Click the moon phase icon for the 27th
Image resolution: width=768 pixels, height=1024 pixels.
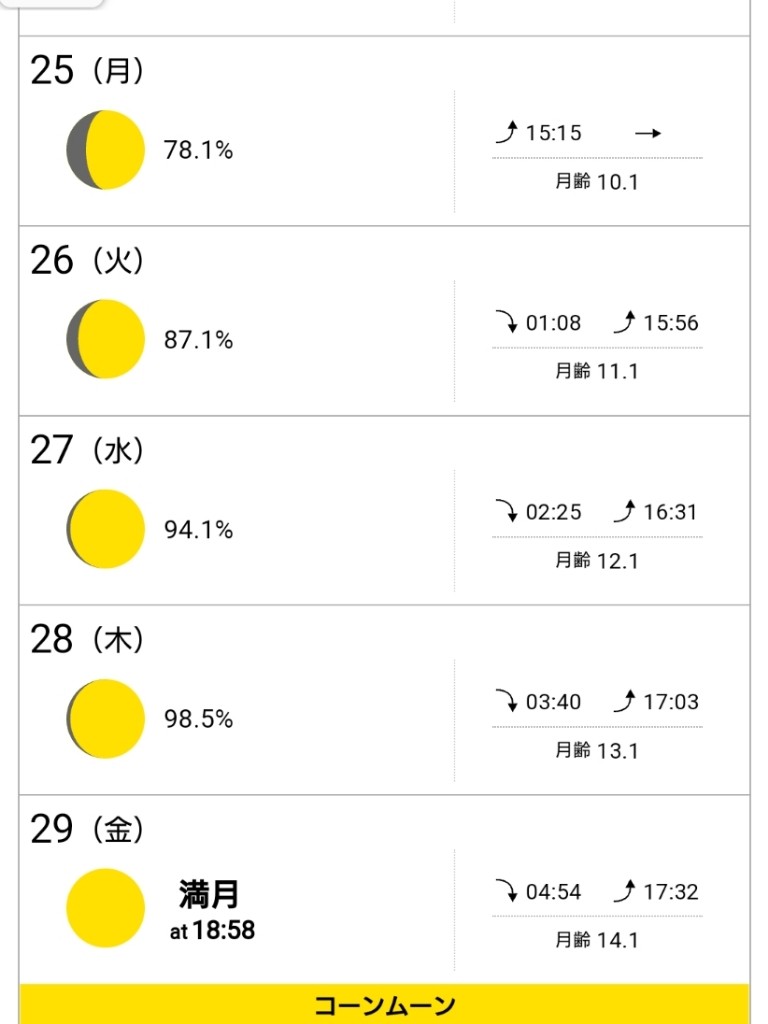point(105,528)
